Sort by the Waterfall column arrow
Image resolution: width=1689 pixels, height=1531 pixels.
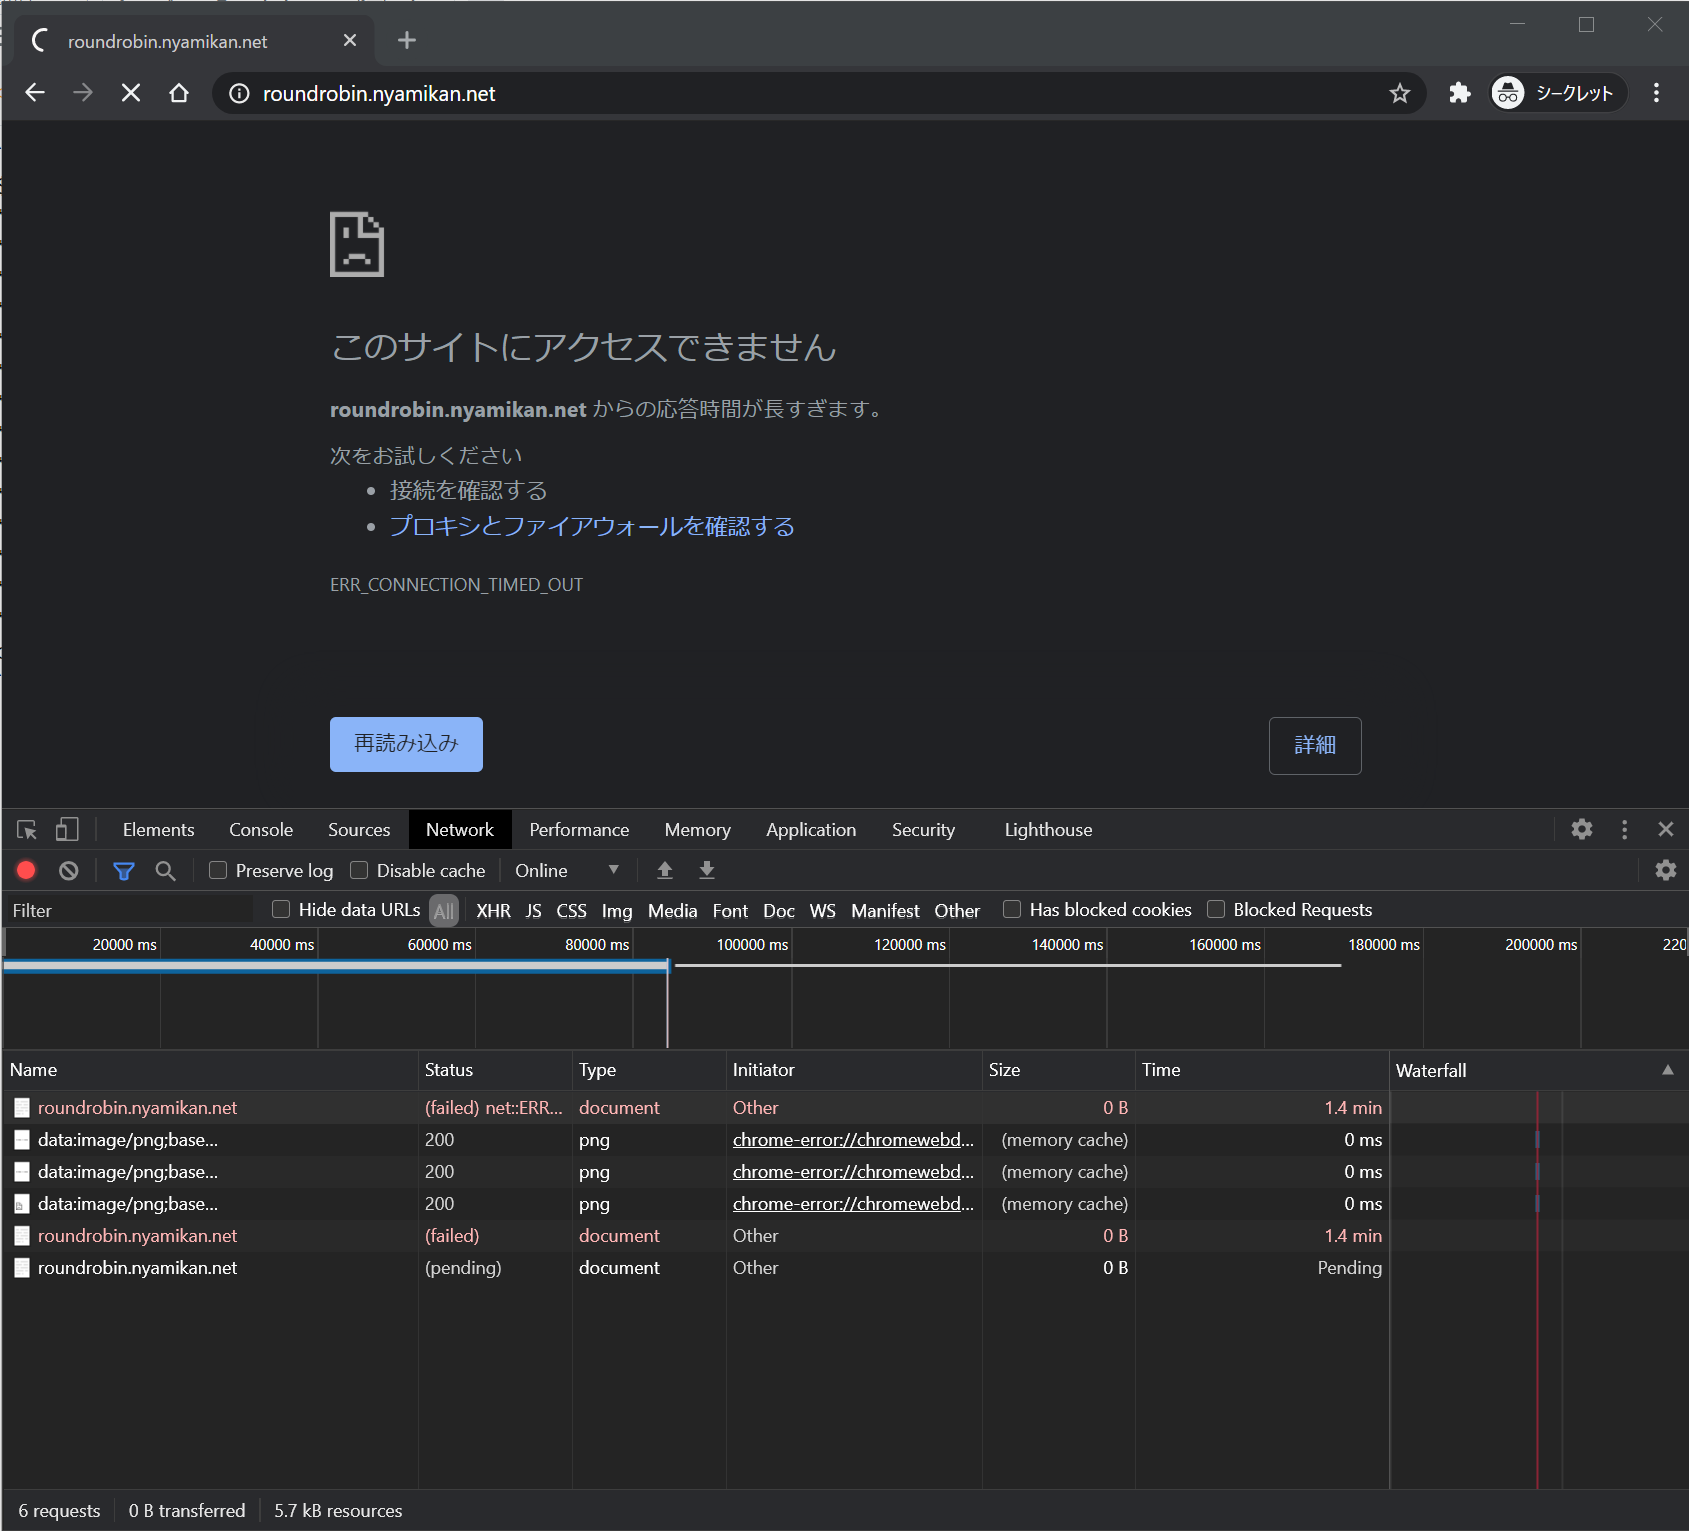[x=1667, y=1070]
